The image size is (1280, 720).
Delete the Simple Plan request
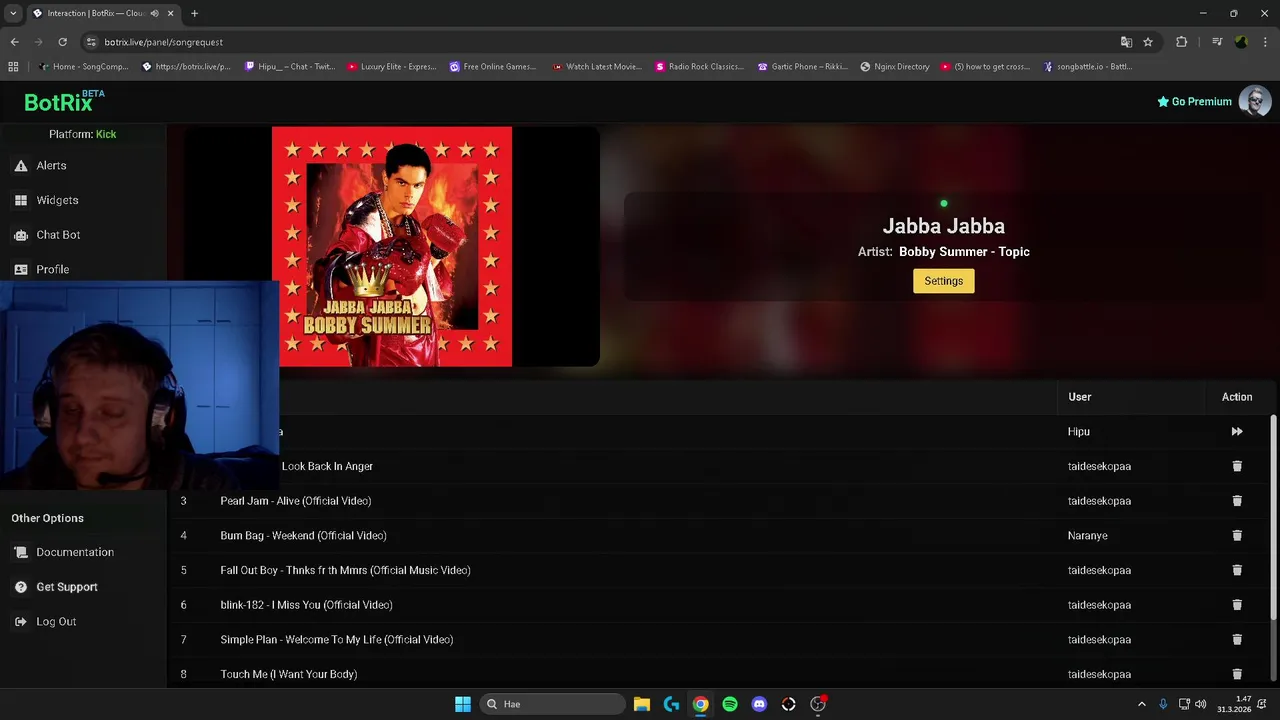pyautogui.click(x=1237, y=640)
